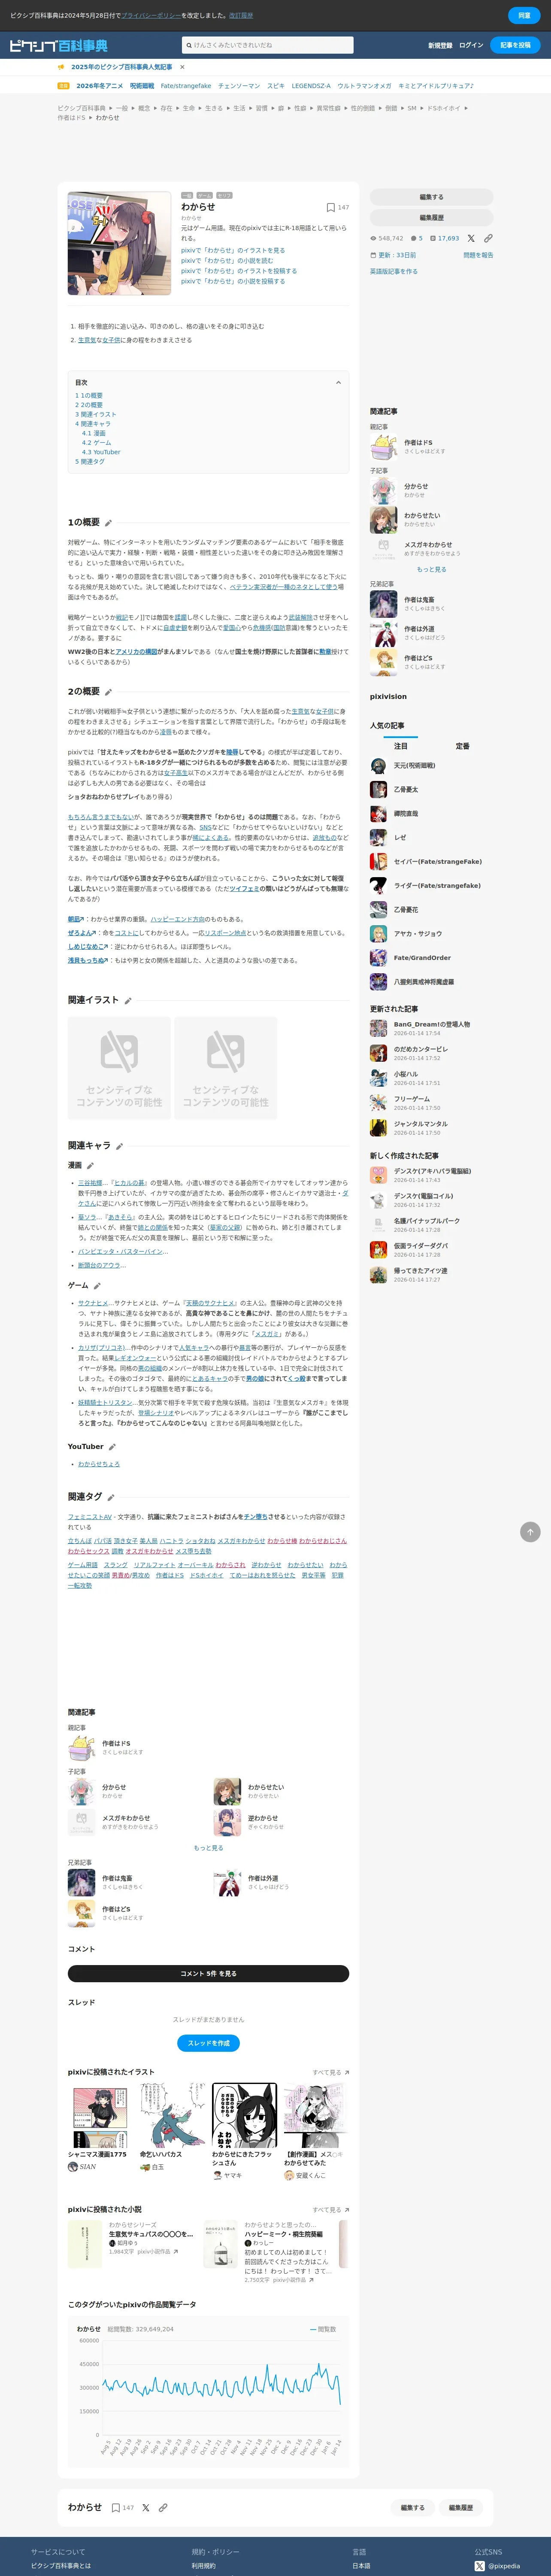This screenshot has height=2576, width=551.
Task: Open the ピクシブ百科事典 logo home link
Action: [58, 46]
